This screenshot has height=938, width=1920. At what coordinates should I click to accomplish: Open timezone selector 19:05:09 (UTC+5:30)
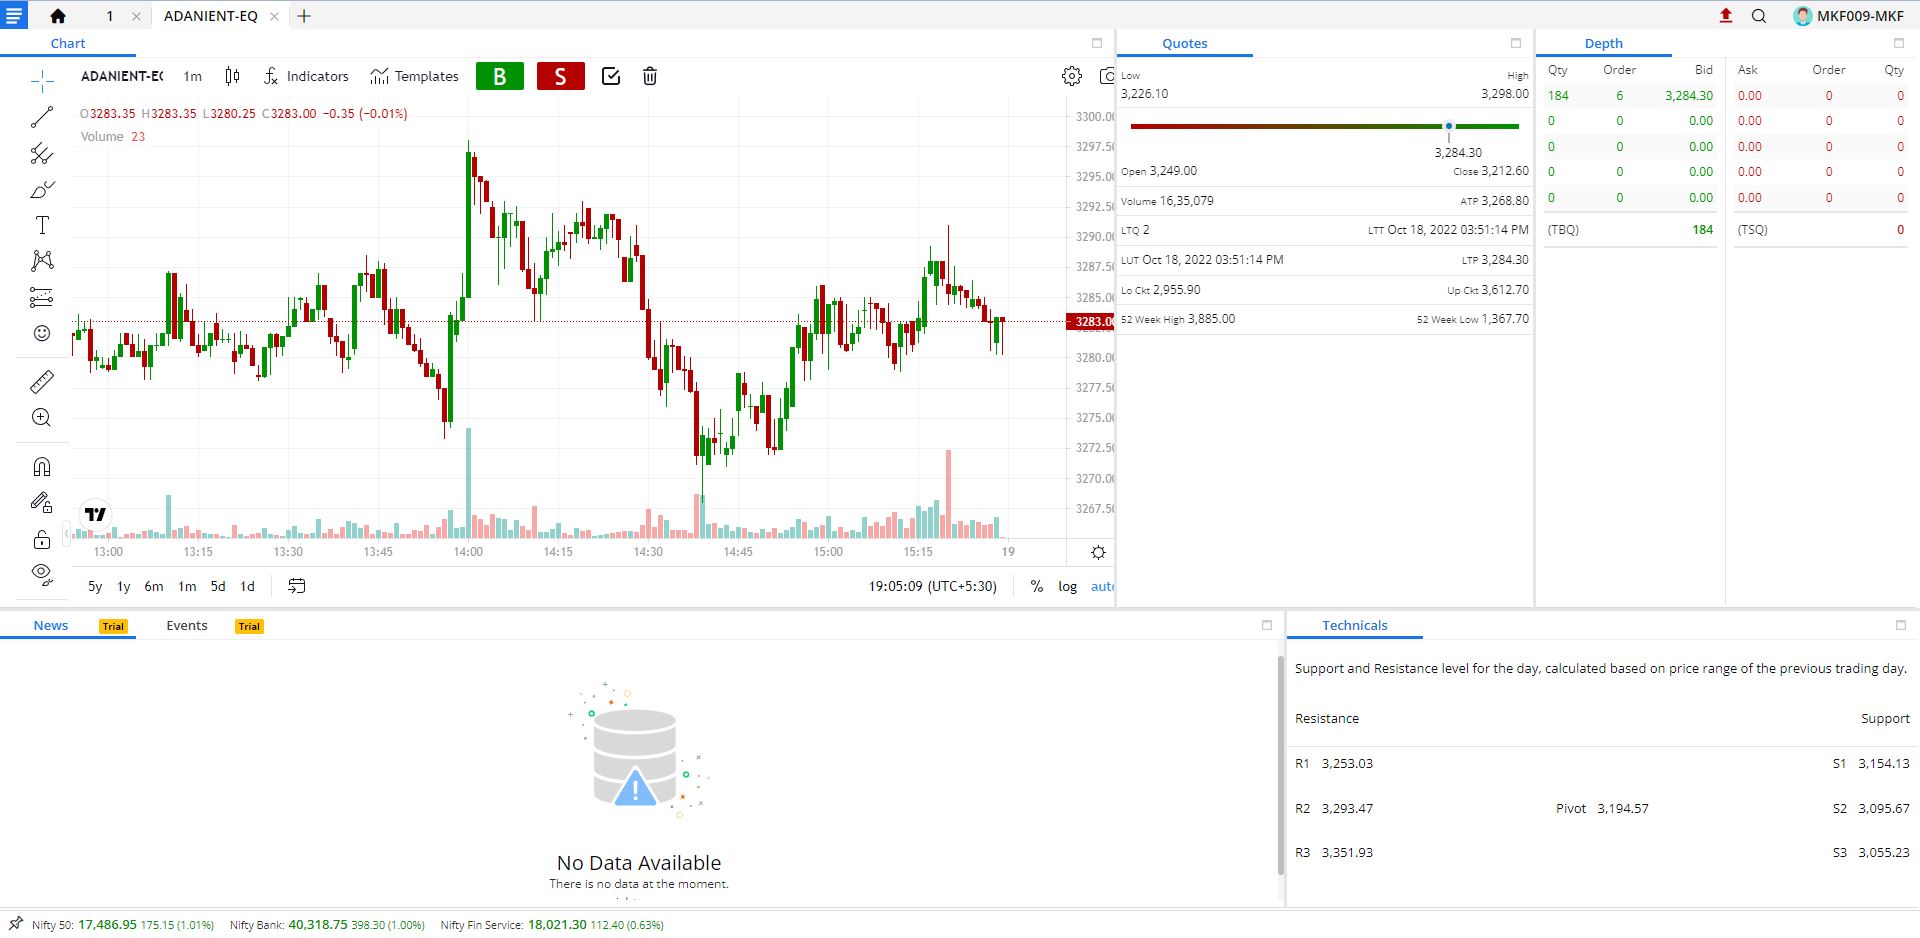tap(933, 586)
